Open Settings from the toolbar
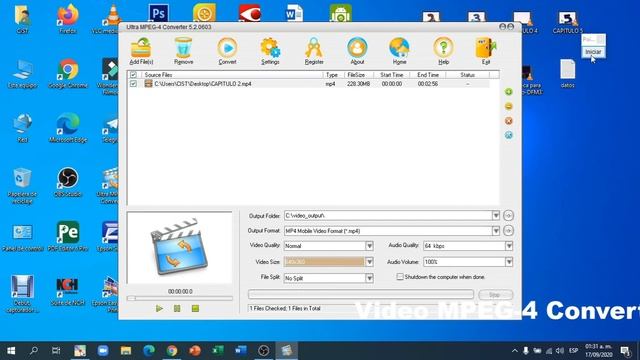This screenshot has width=640, height=360. coord(270,51)
